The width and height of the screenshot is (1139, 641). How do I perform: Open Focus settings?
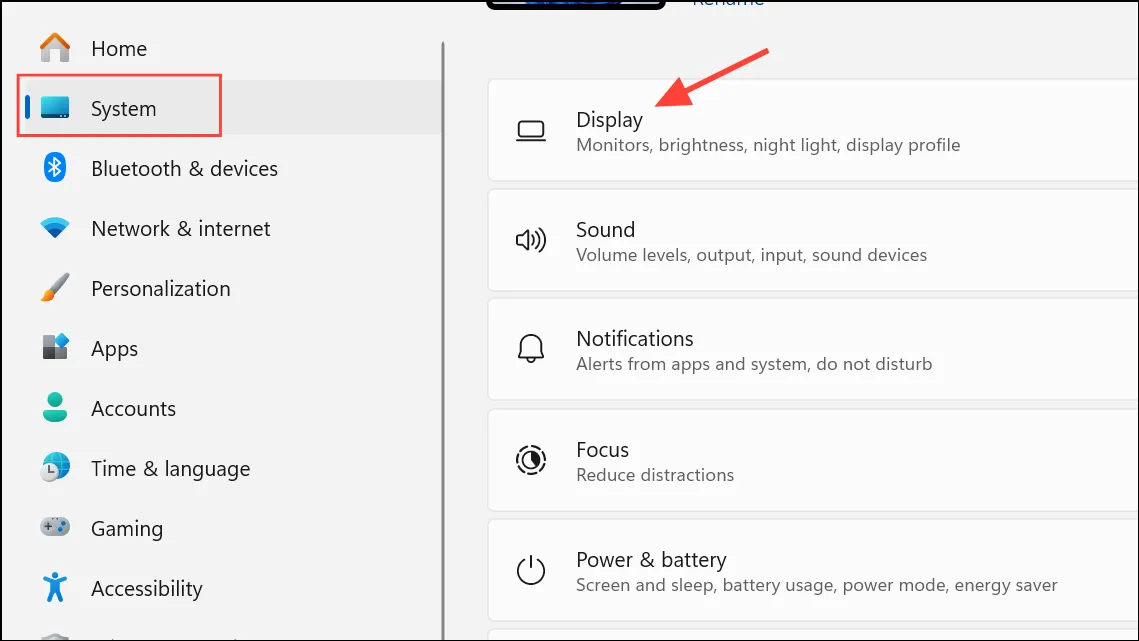click(x=814, y=461)
